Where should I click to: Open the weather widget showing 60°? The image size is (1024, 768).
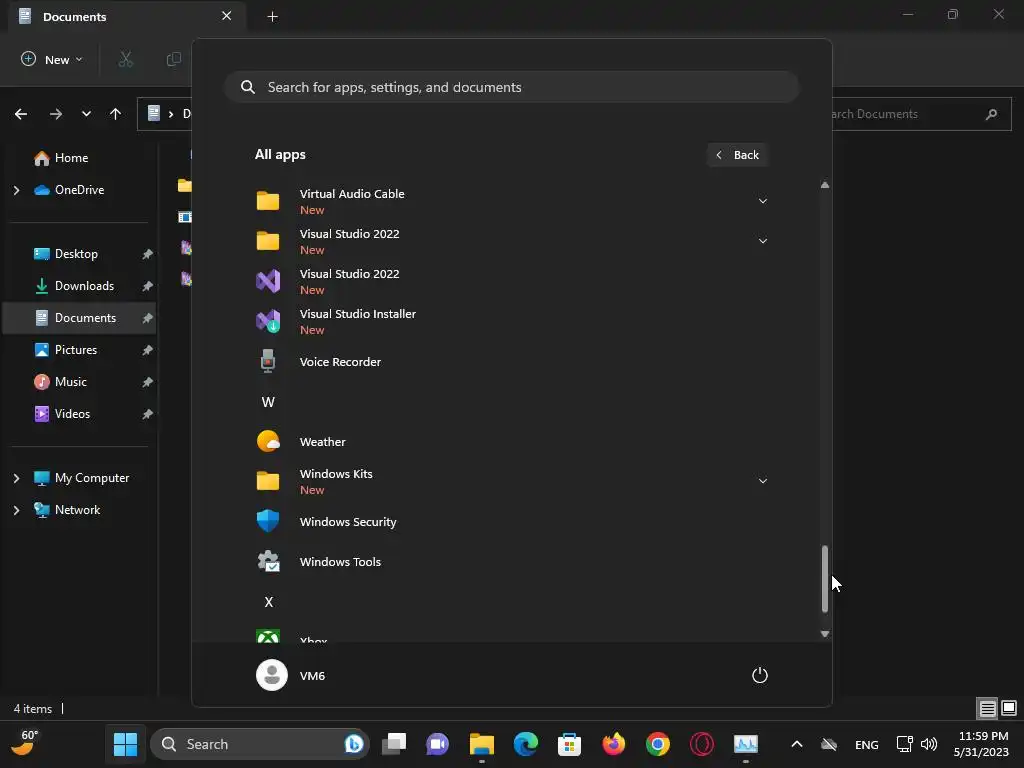[x=25, y=743]
